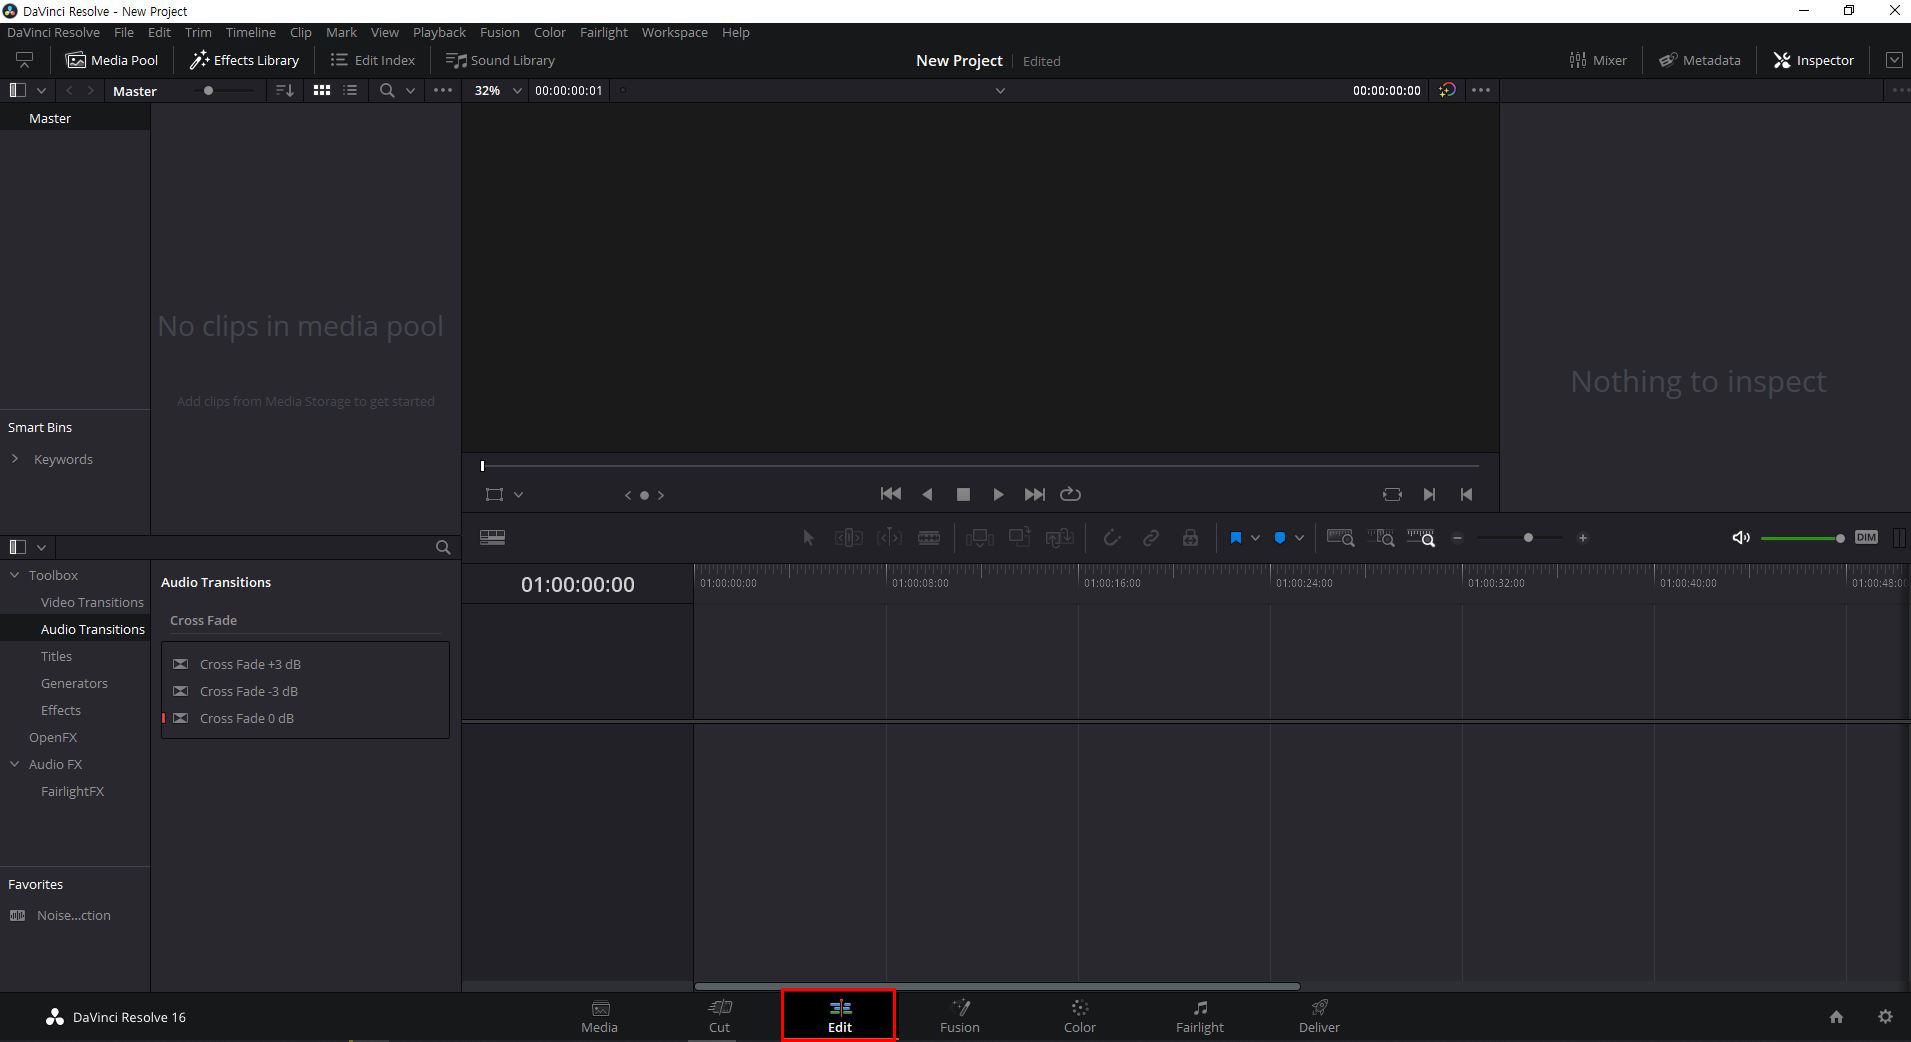1911x1042 pixels.
Task: Switch to the Fusion page
Action: tap(960, 1016)
